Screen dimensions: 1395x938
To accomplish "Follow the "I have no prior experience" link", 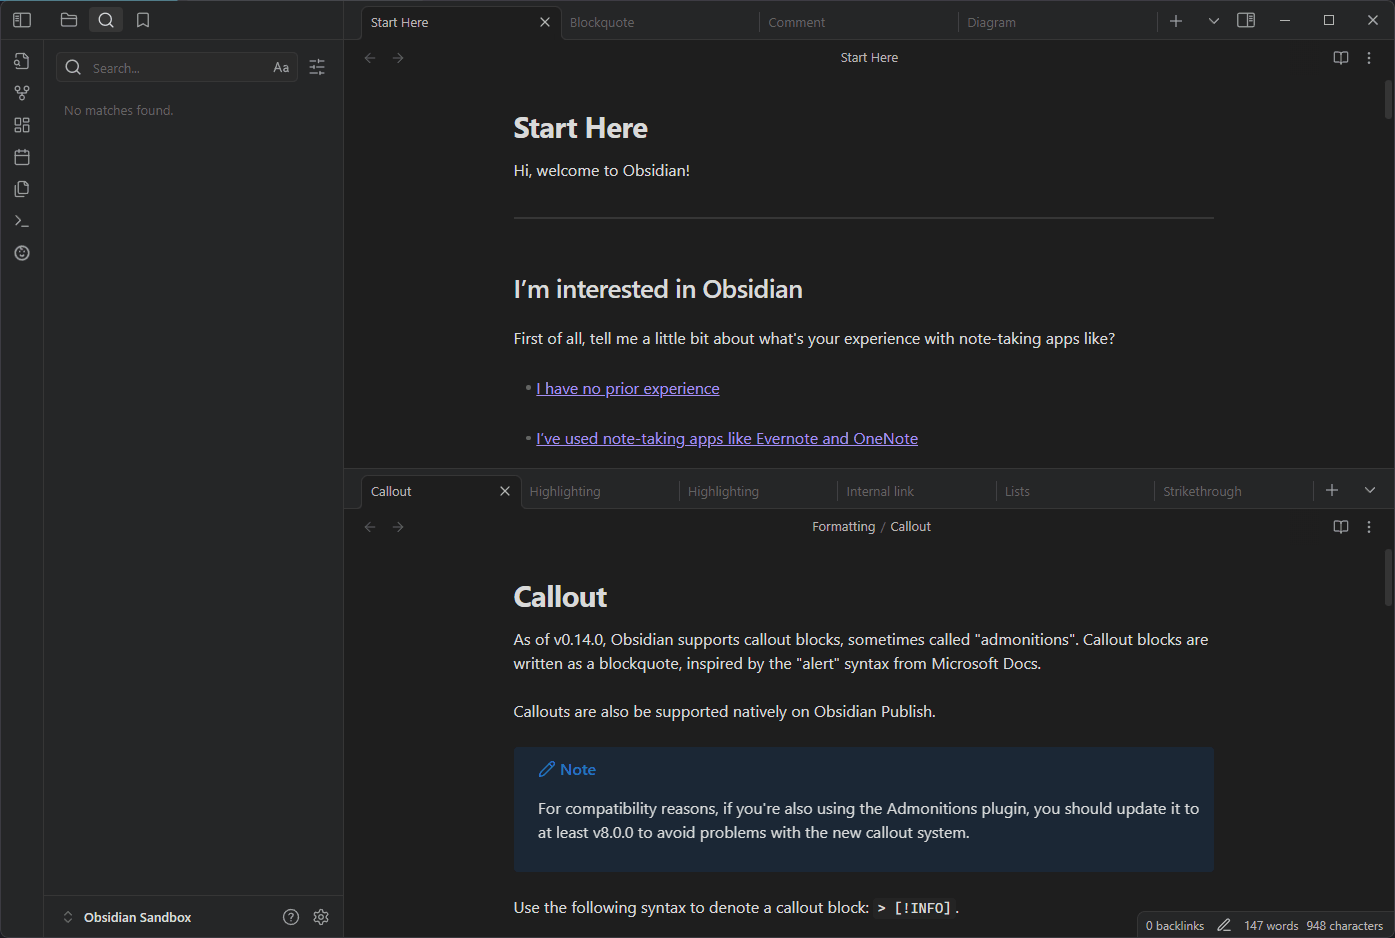I will (627, 389).
